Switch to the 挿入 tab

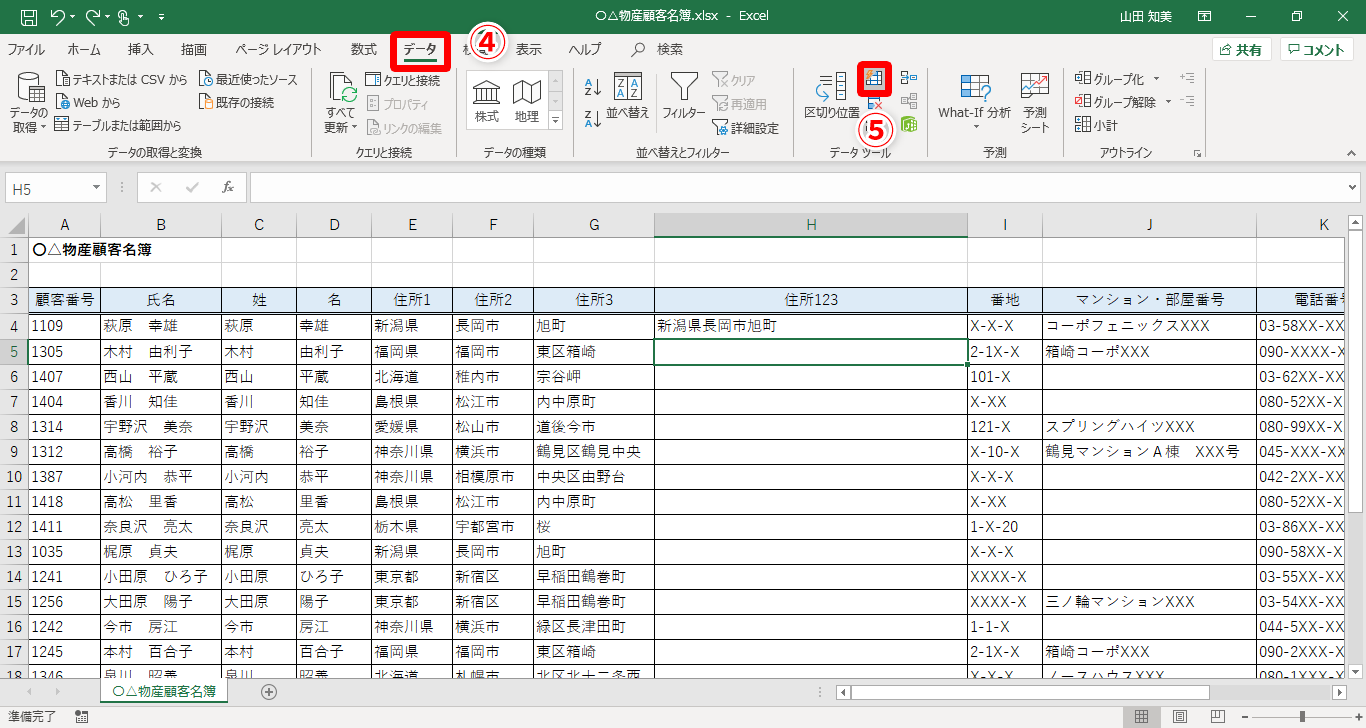click(x=141, y=49)
